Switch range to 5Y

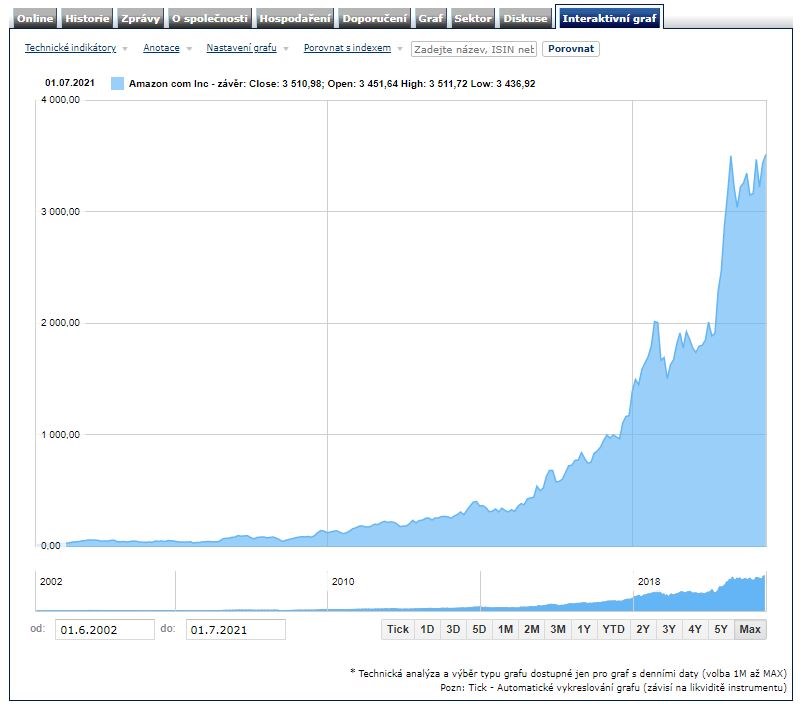pos(720,629)
